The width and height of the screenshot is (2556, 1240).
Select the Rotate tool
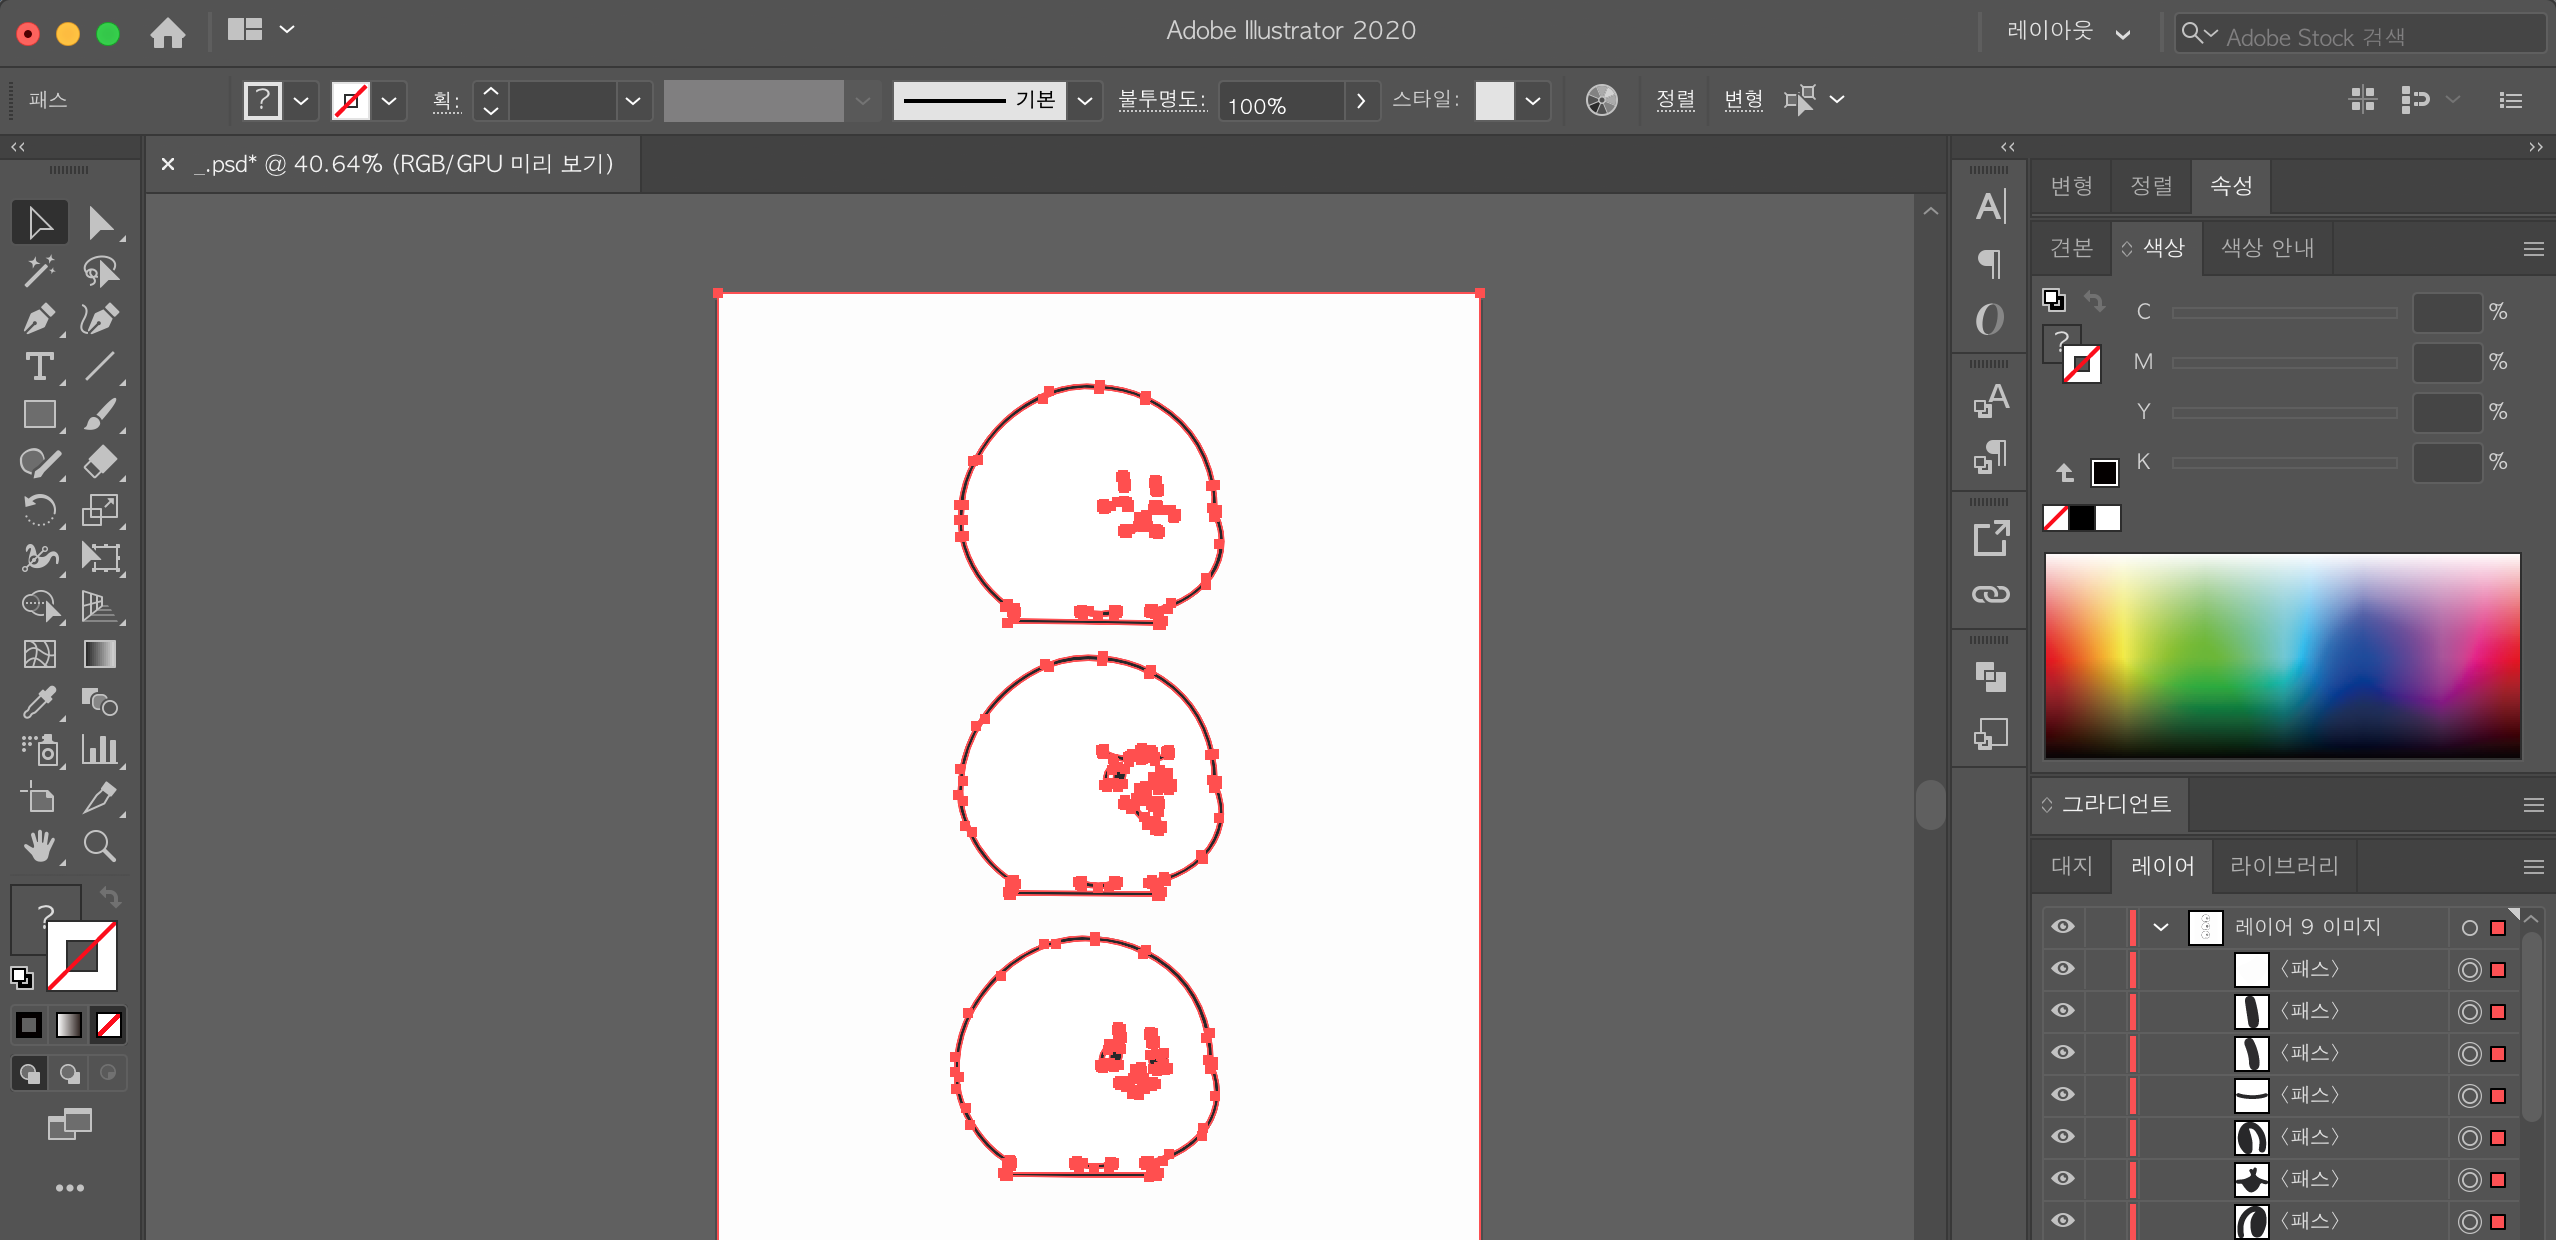(40, 510)
